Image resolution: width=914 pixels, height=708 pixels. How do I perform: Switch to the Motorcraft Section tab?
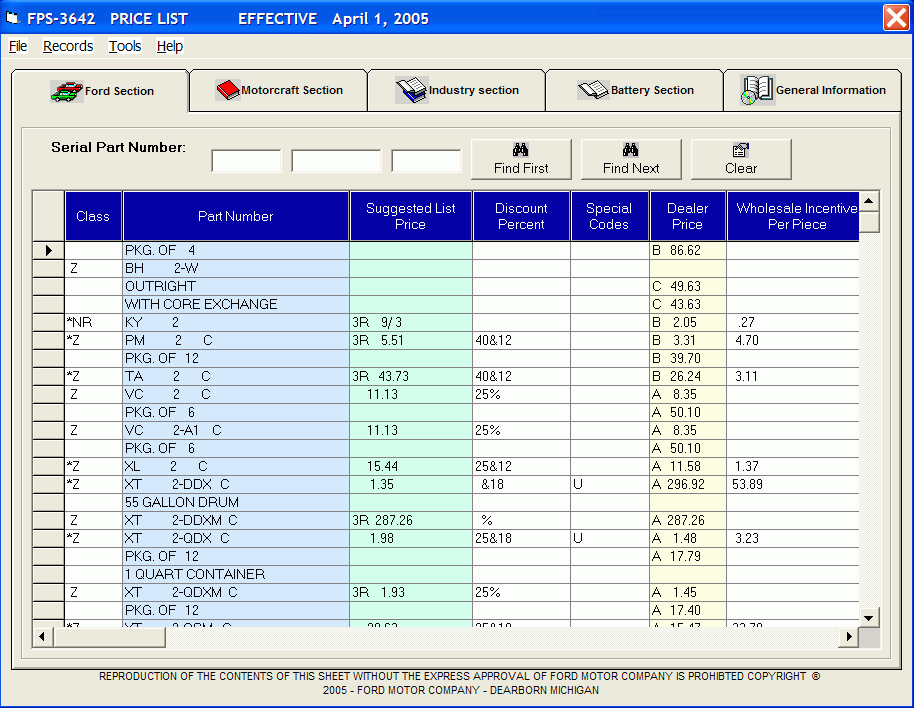(x=279, y=90)
